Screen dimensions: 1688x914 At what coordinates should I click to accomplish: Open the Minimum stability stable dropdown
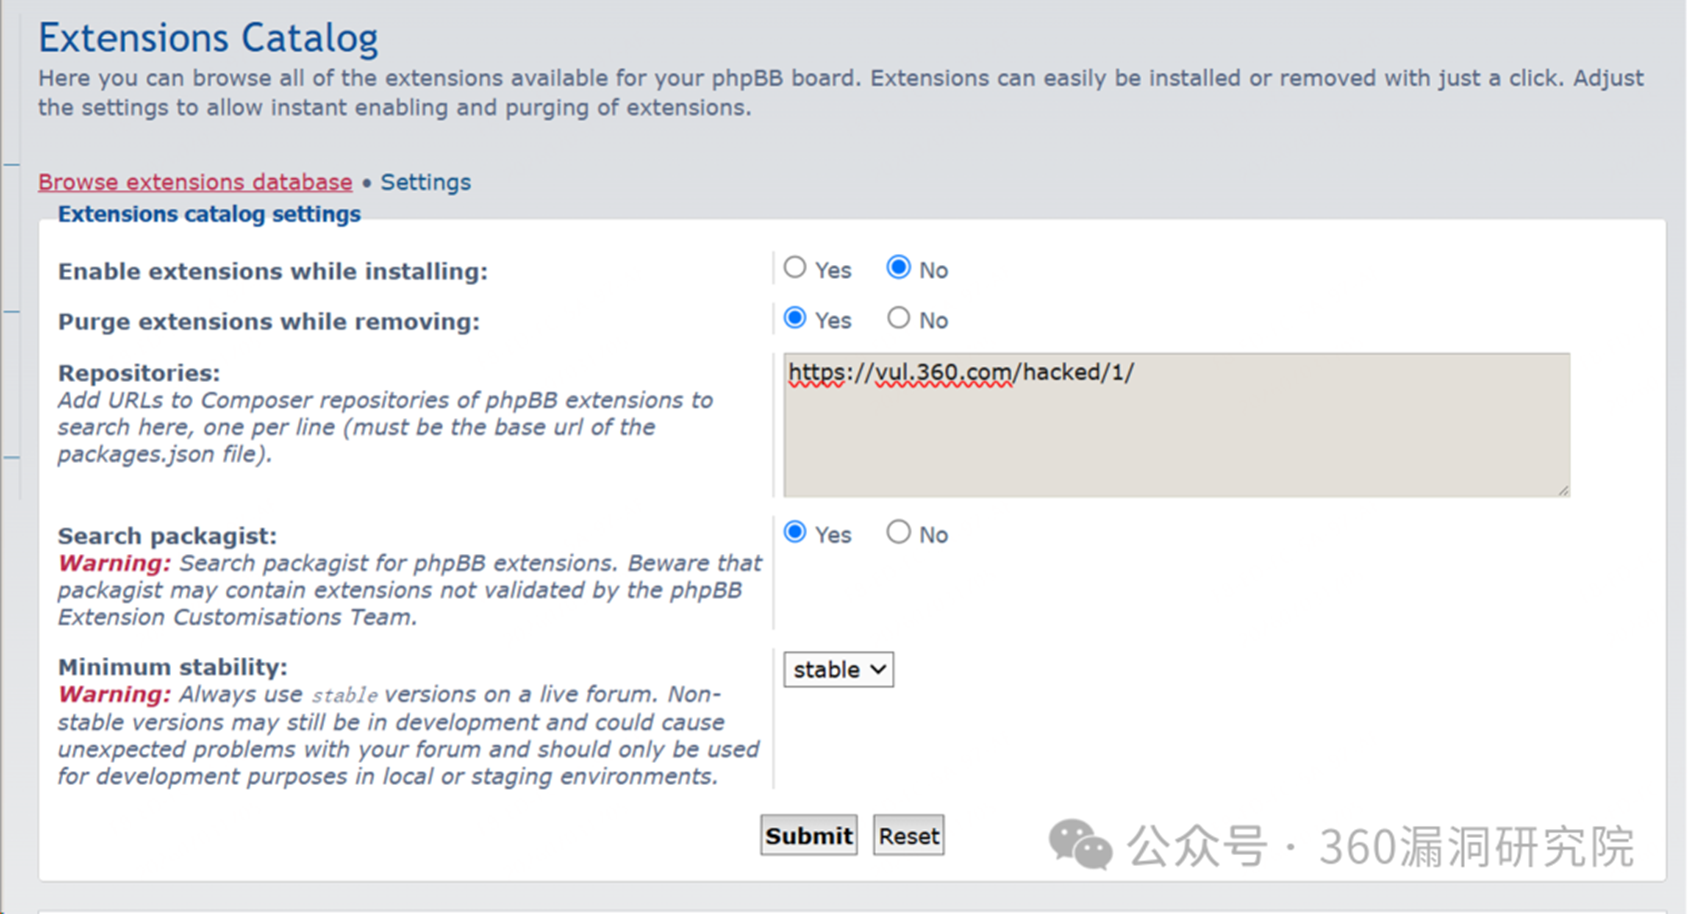click(x=838, y=670)
